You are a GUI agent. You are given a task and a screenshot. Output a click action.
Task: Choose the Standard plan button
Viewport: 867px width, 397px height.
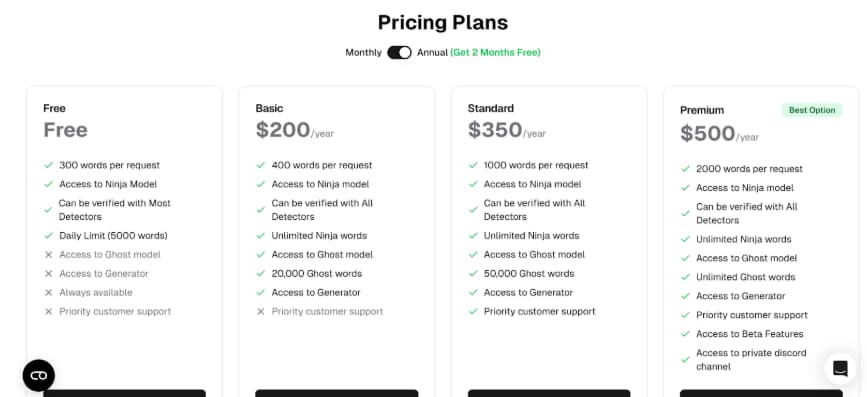click(x=549, y=393)
